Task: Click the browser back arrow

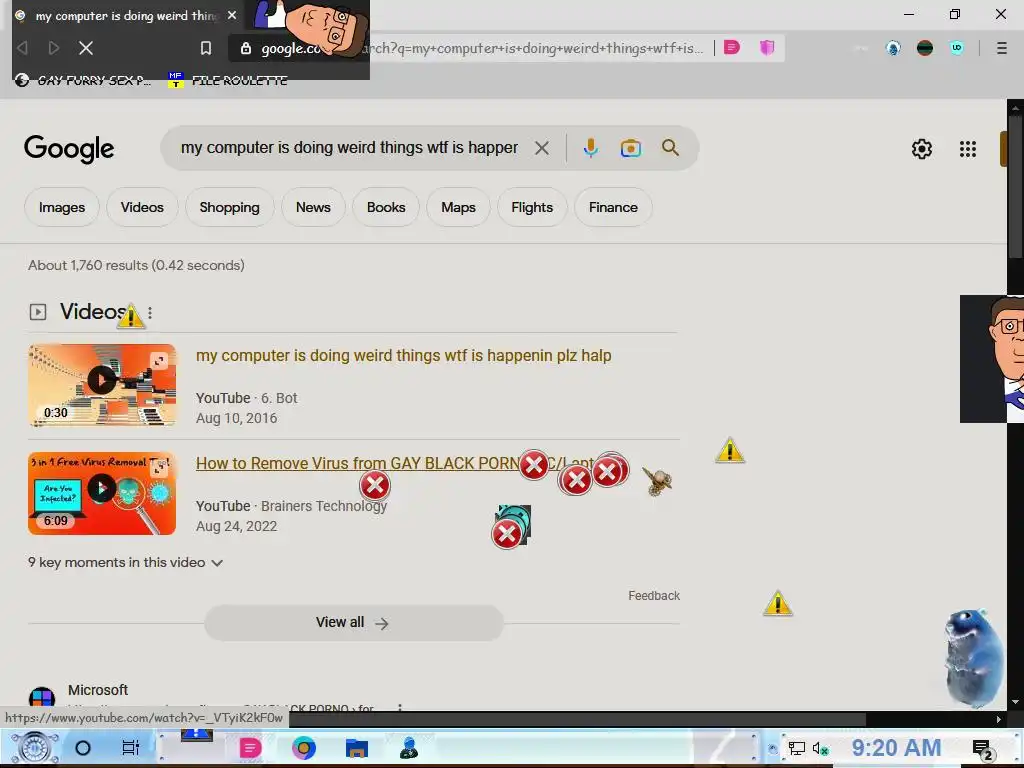Action: pyautogui.click(x=22, y=48)
